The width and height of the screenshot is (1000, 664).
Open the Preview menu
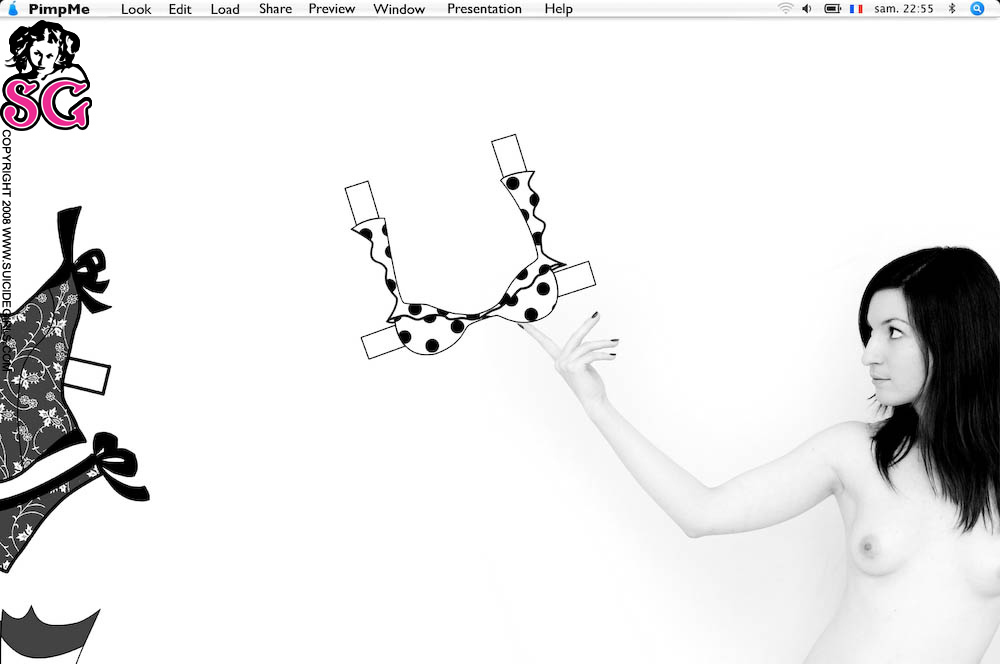[x=332, y=9]
